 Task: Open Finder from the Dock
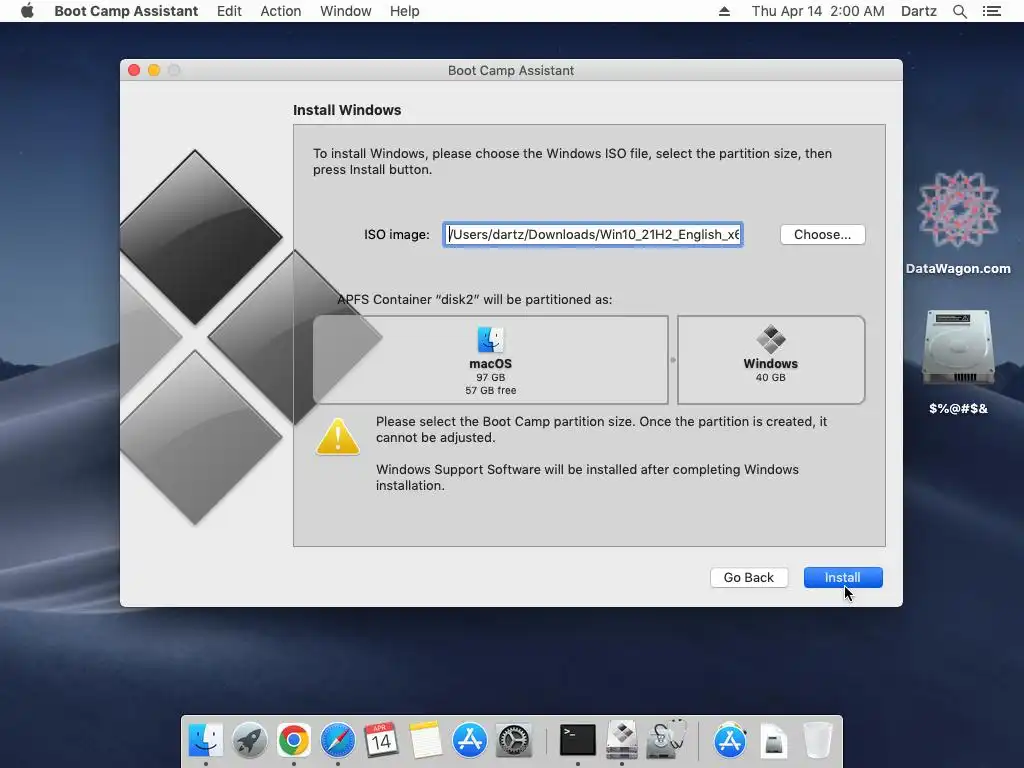tap(206, 741)
